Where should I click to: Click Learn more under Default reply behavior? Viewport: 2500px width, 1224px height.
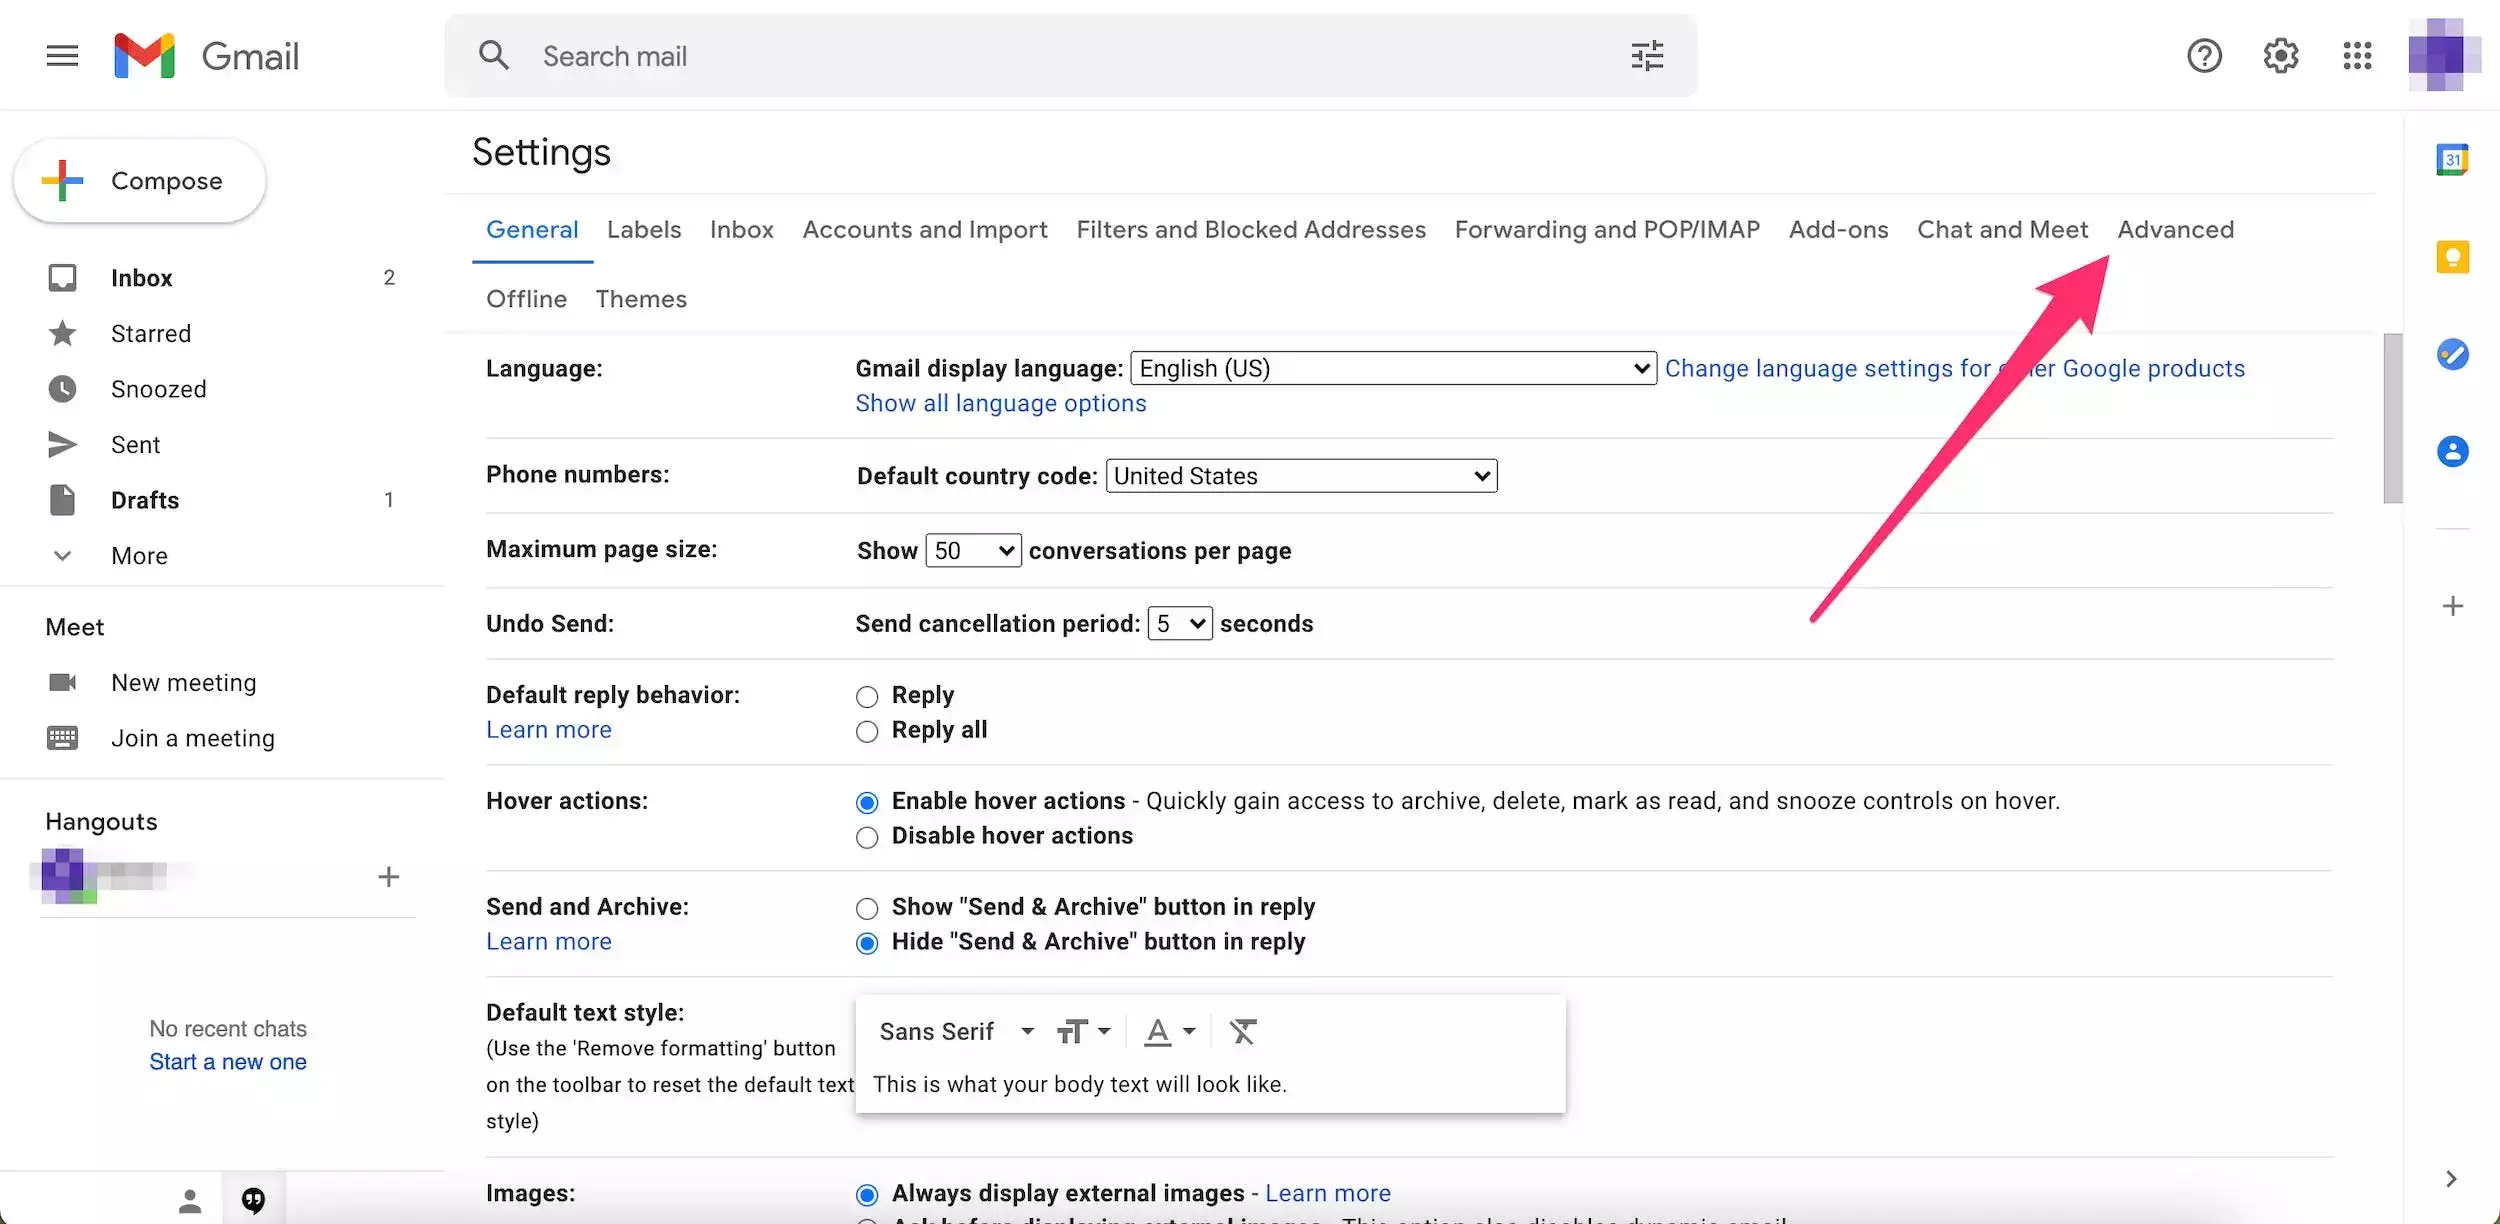point(549,730)
